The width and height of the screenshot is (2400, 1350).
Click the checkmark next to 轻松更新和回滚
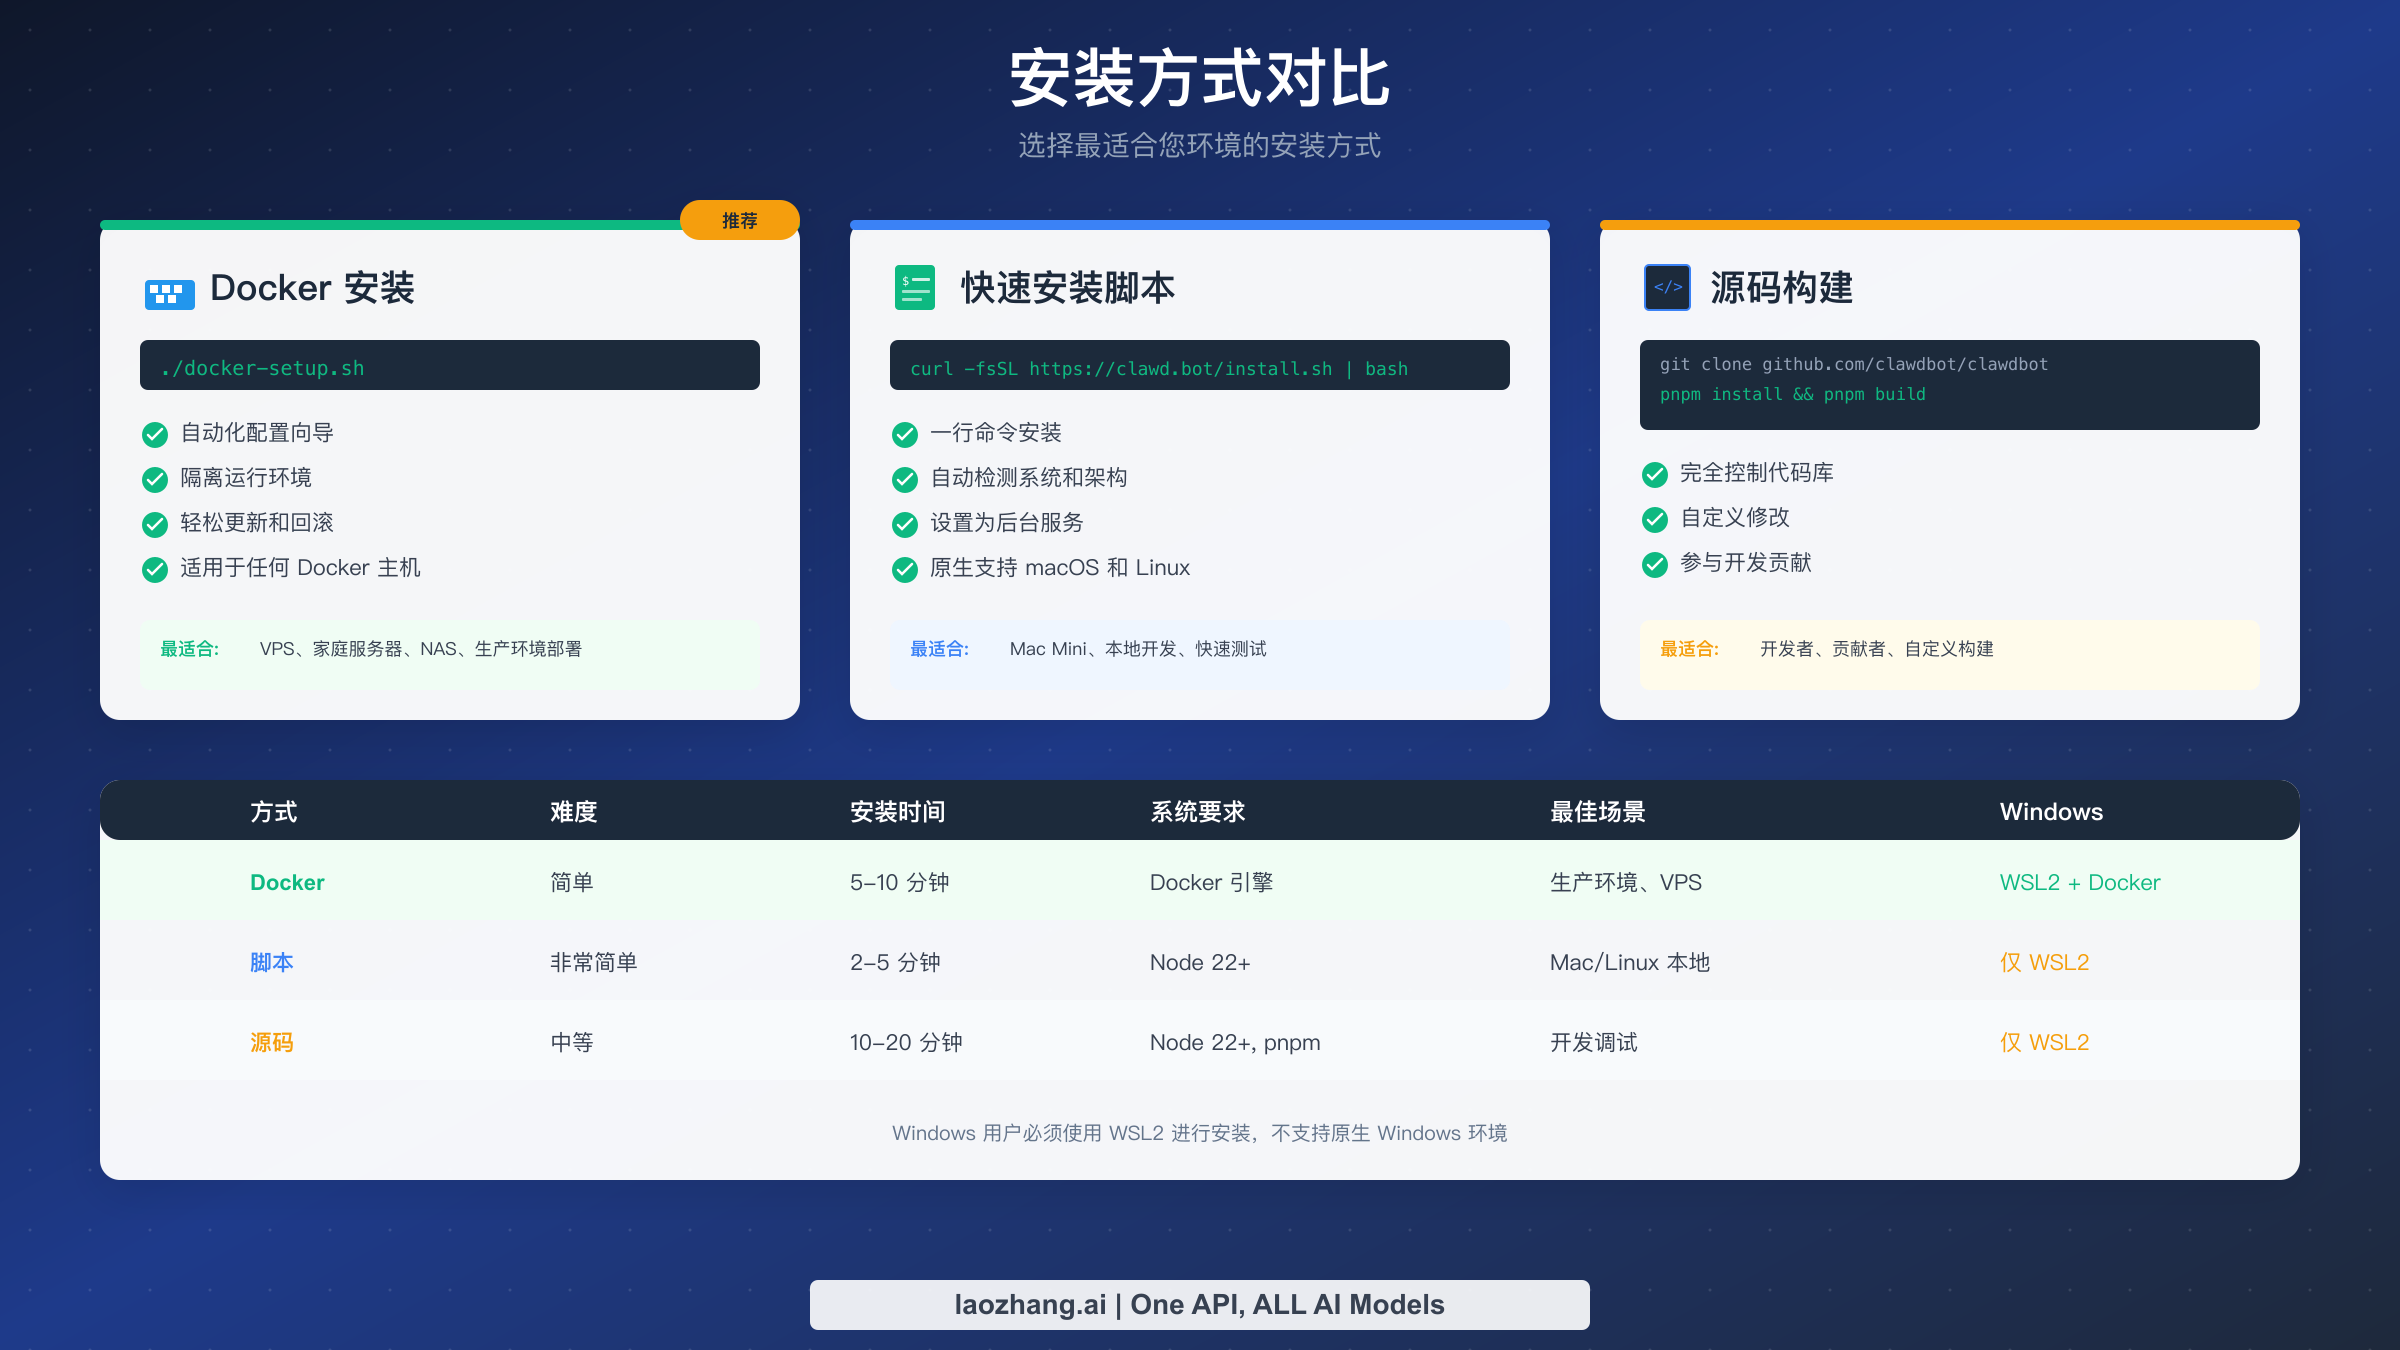pyautogui.click(x=154, y=524)
